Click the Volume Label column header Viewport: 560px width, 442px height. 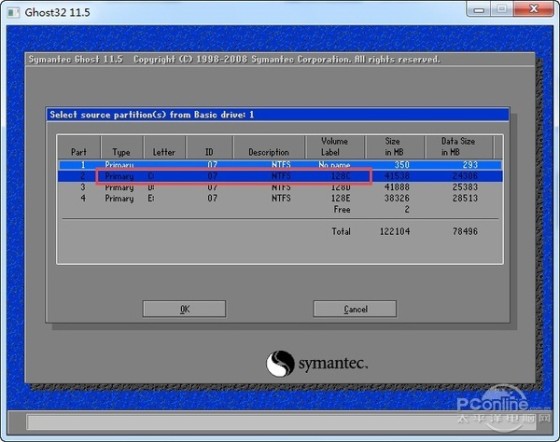(335, 147)
